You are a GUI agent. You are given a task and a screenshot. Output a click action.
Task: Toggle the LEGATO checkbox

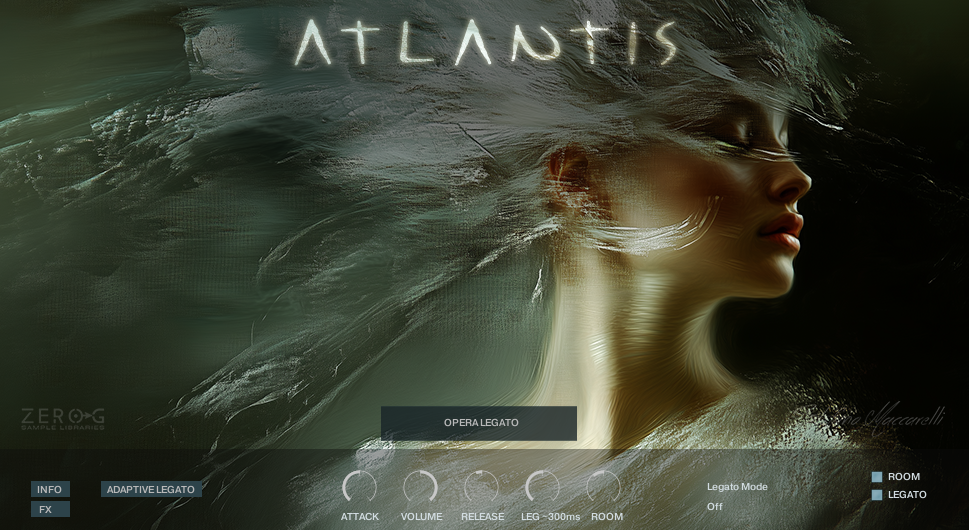877,495
